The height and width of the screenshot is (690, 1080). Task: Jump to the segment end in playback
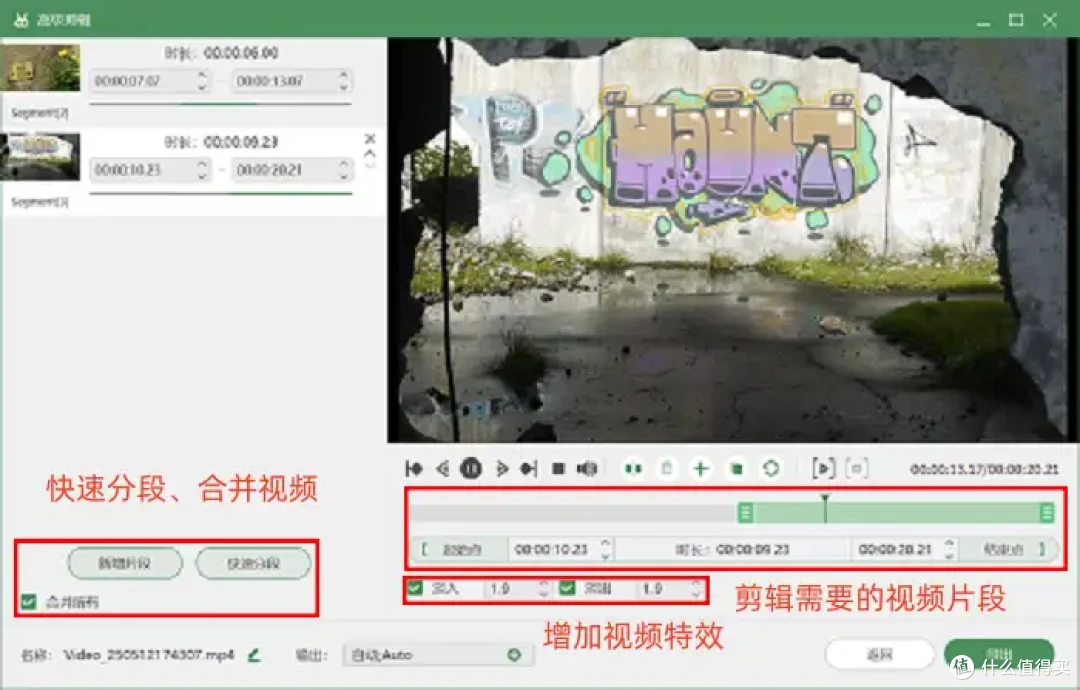pyautogui.click(x=528, y=469)
